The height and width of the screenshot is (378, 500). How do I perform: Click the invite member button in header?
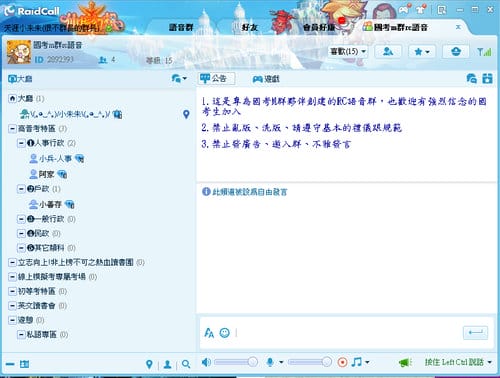pyautogui.click(x=388, y=52)
